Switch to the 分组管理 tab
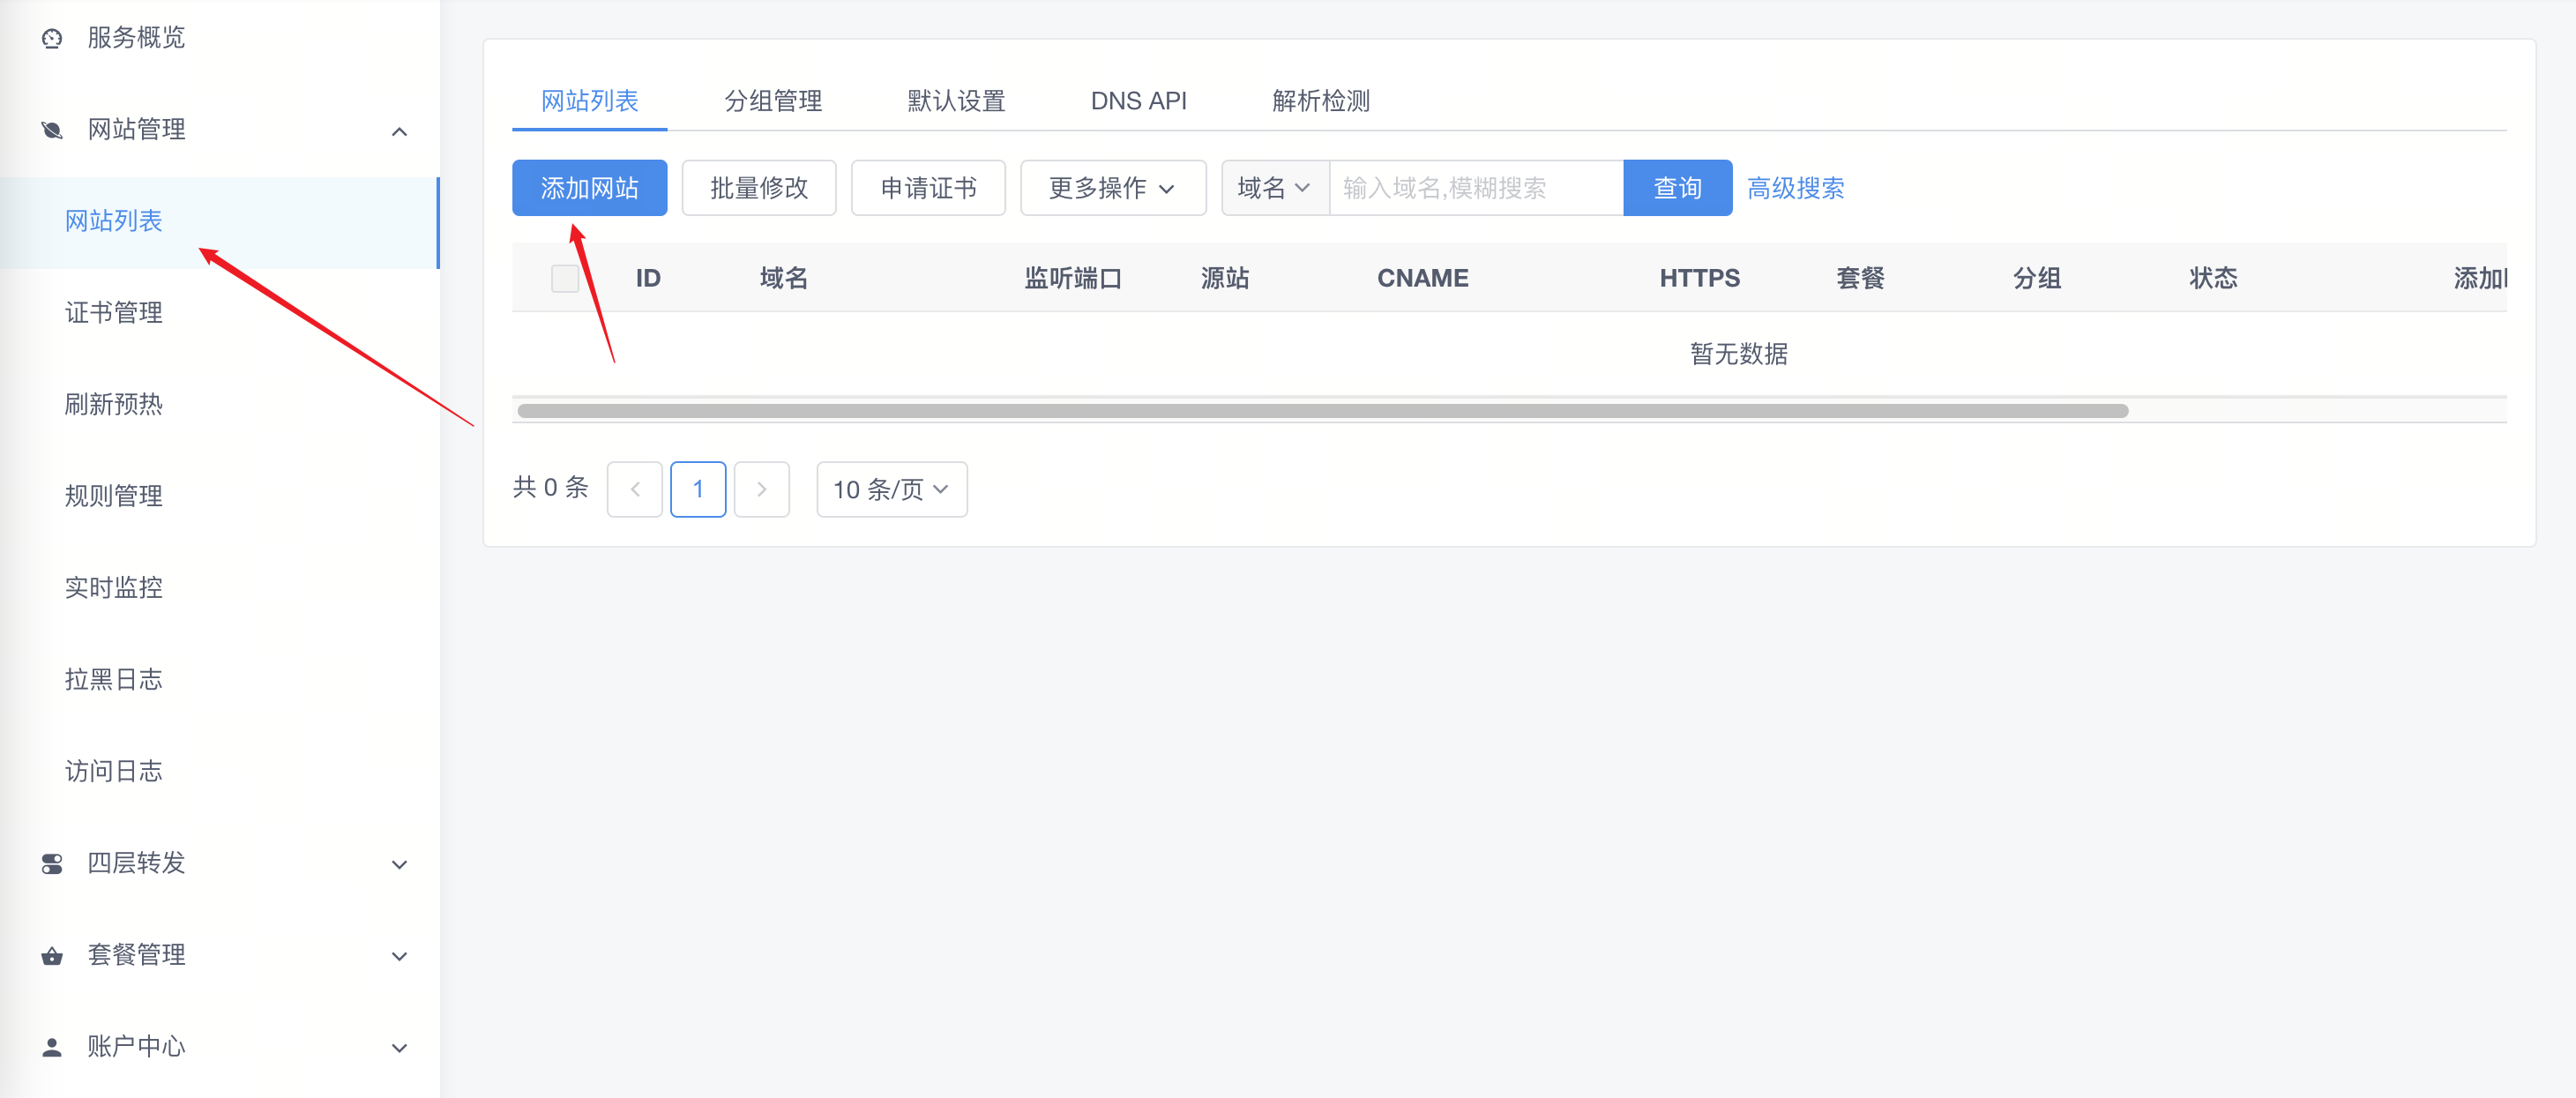Image resolution: width=2576 pixels, height=1098 pixels. point(773,100)
